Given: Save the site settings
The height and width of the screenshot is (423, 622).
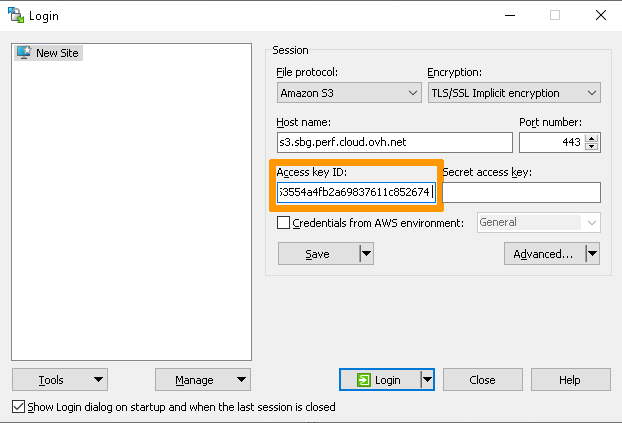Looking at the screenshot, I should [x=319, y=254].
